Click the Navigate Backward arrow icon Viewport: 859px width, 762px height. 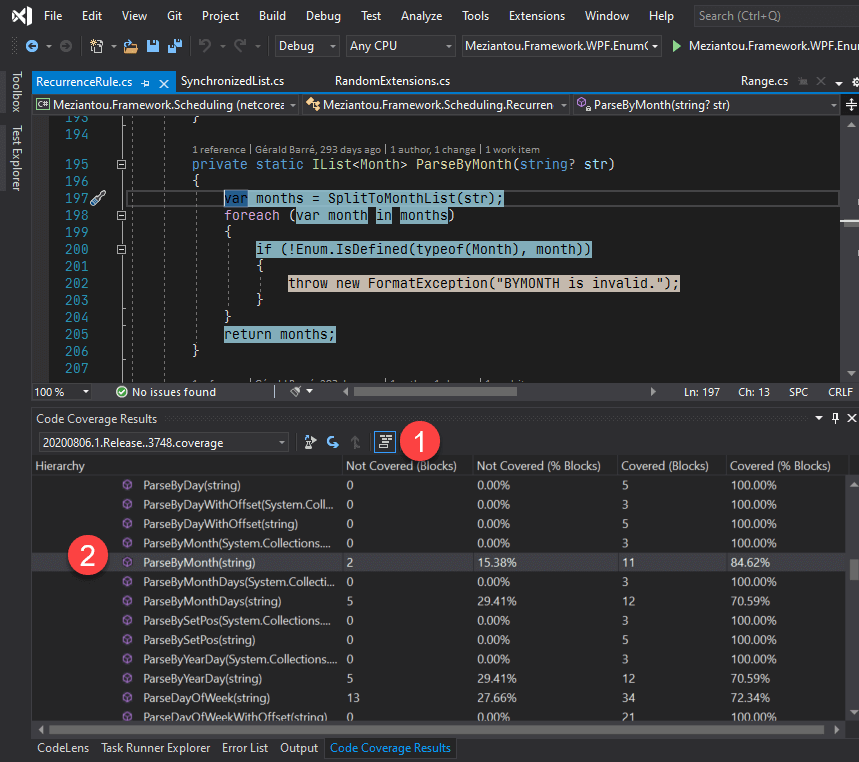(x=32, y=46)
